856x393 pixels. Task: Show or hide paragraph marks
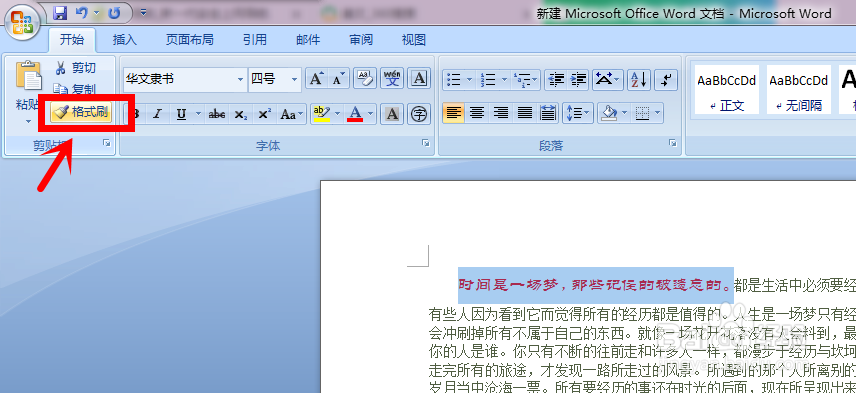665,80
